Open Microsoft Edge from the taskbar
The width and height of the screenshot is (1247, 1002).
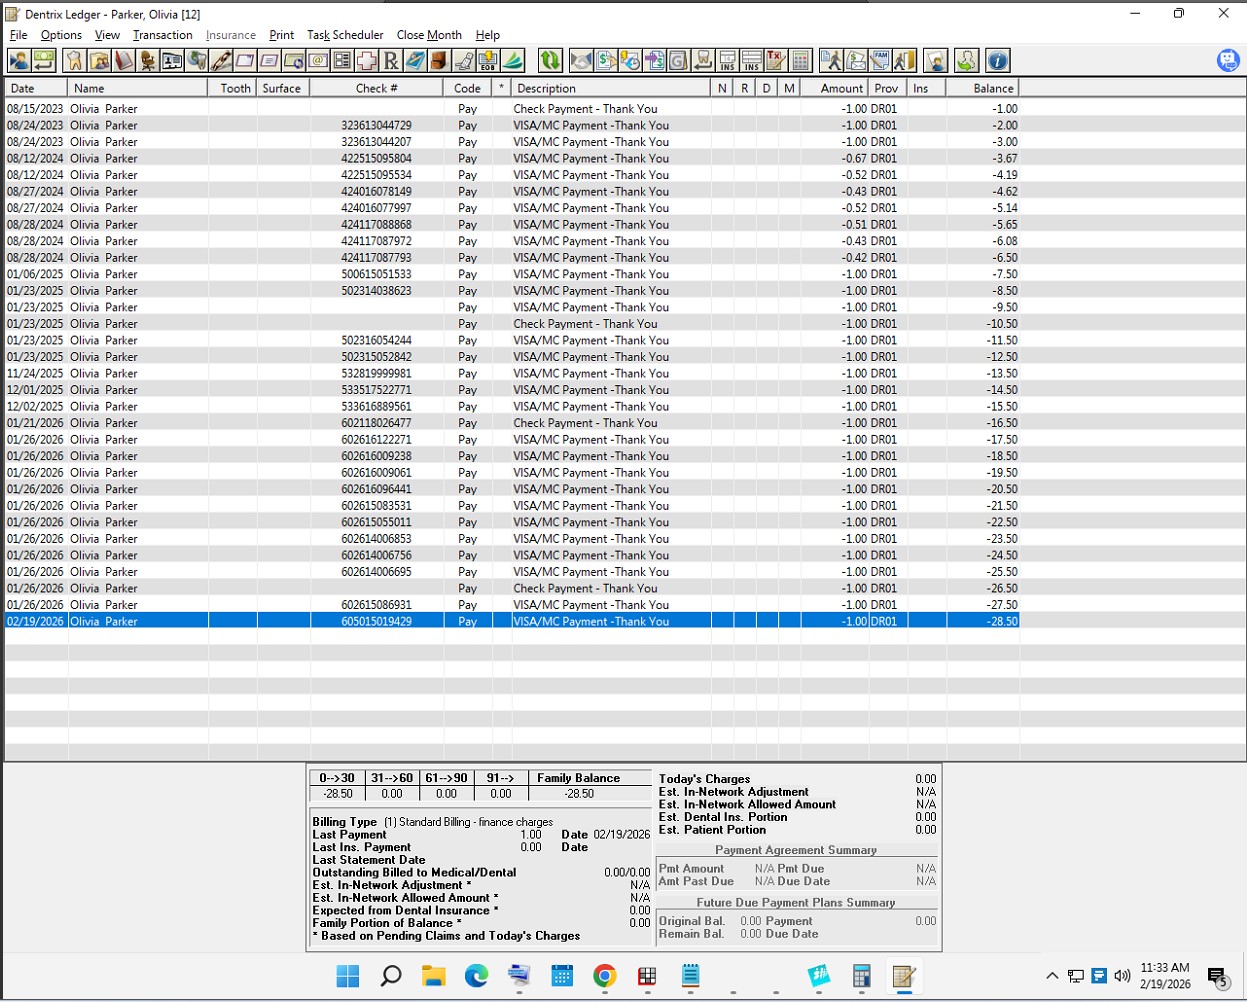[476, 976]
